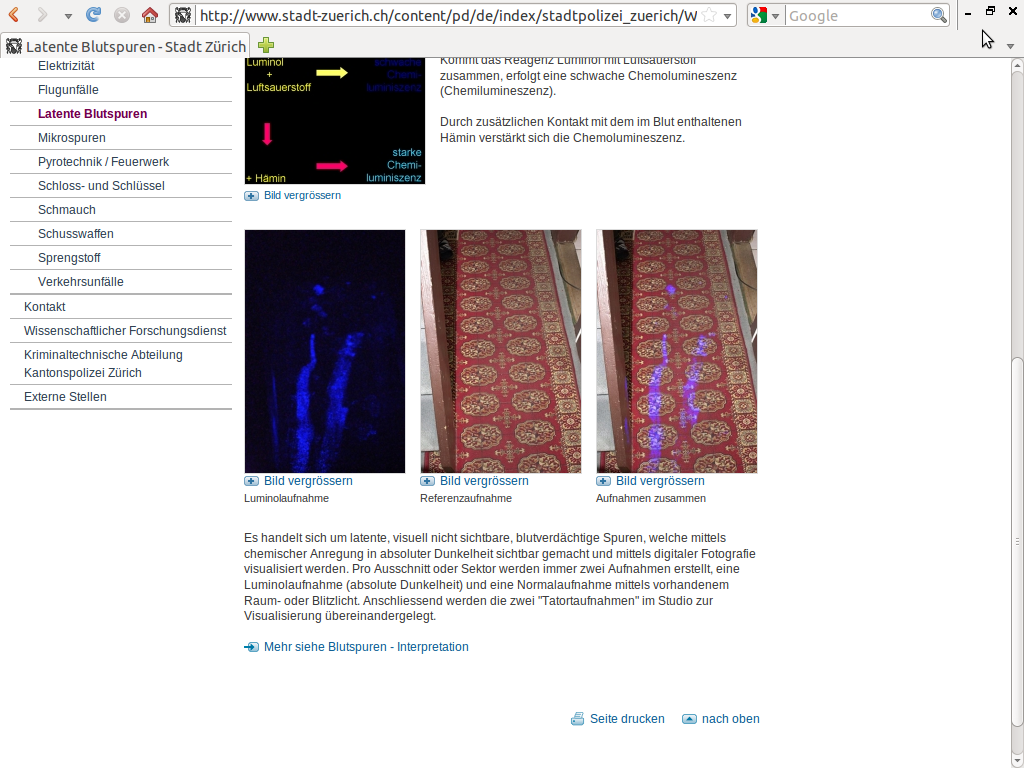Click the Luminol chemiluminescence diagram image

coord(334,121)
